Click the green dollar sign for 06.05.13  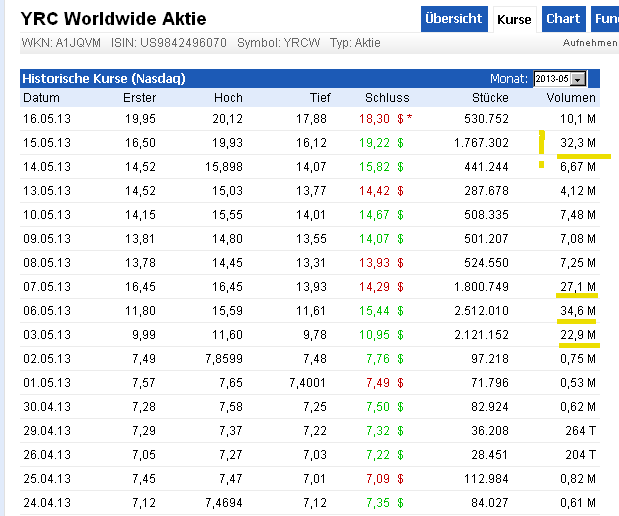point(400,311)
